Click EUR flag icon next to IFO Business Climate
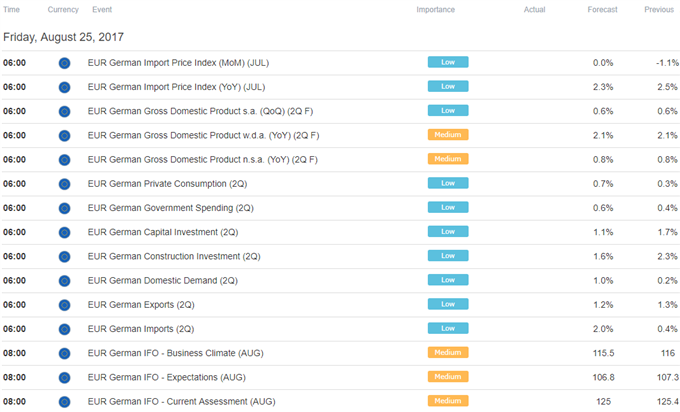The width and height of the screenshot is (680, 412). coord(64,354)
